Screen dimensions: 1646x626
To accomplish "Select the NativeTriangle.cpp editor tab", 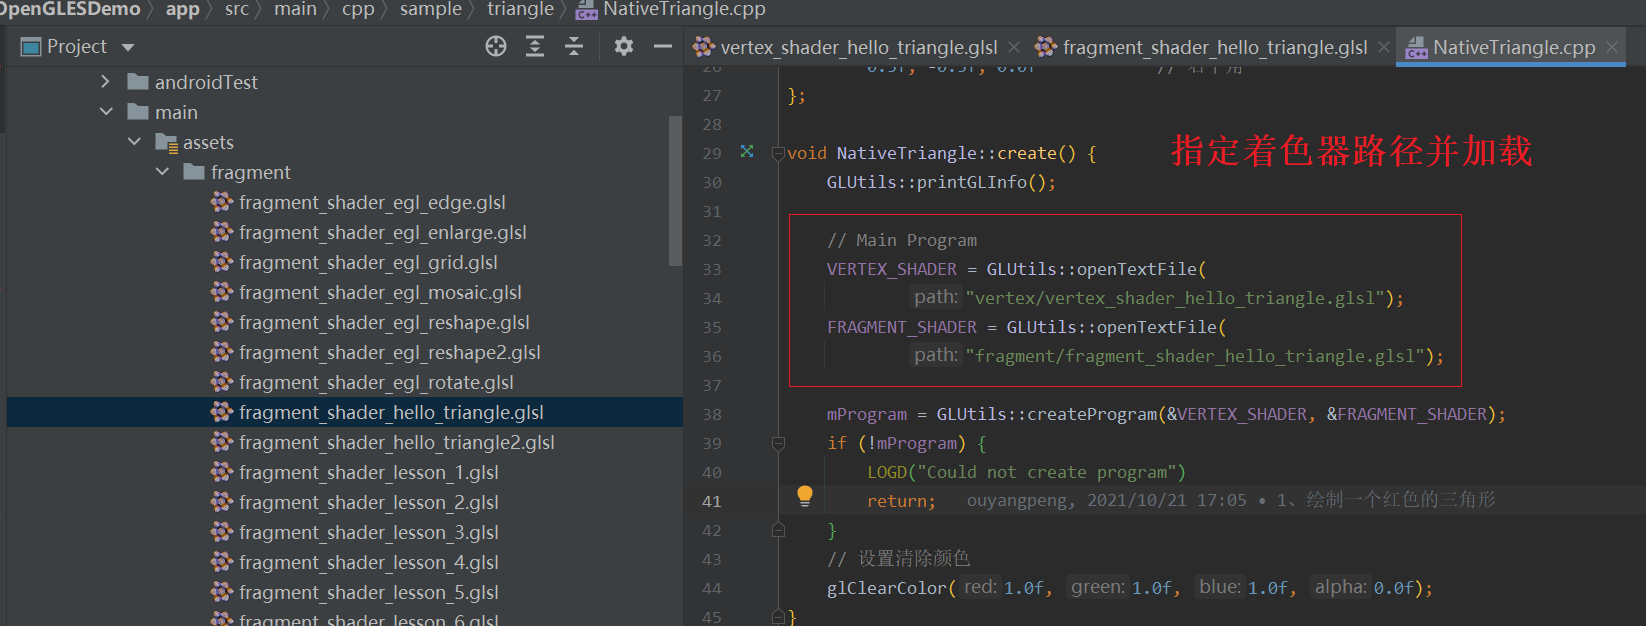I will click(x=1513, y=47).
